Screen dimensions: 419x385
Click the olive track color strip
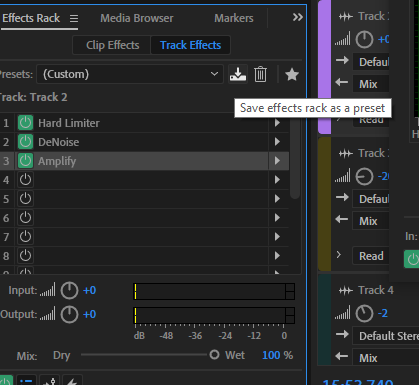(x=325, y=204)
